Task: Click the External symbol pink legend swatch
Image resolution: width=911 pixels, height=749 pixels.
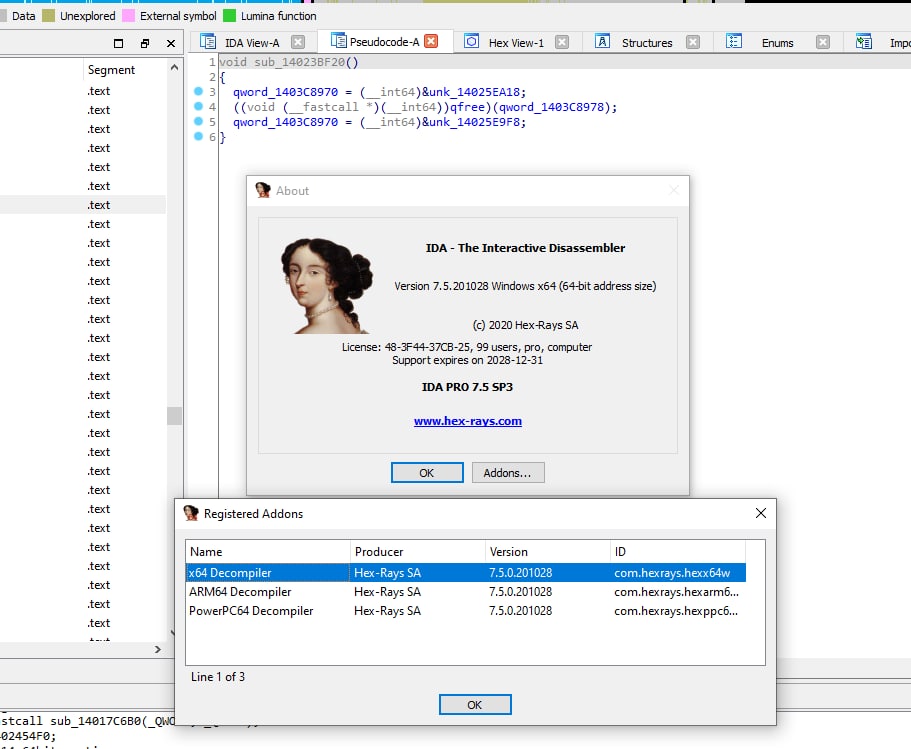Action: coord(128,16)
